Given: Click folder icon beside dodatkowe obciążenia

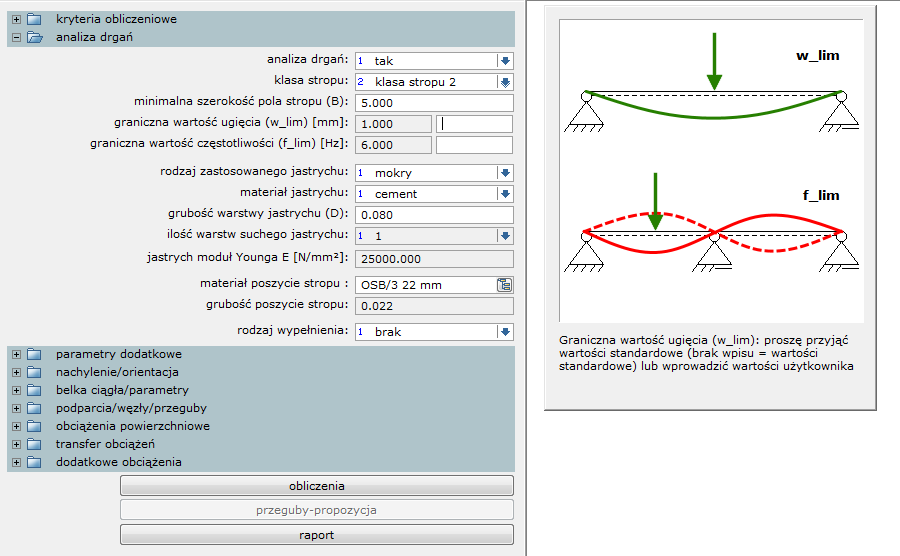Looking at the screenshot, I should [x=35, y=462].
